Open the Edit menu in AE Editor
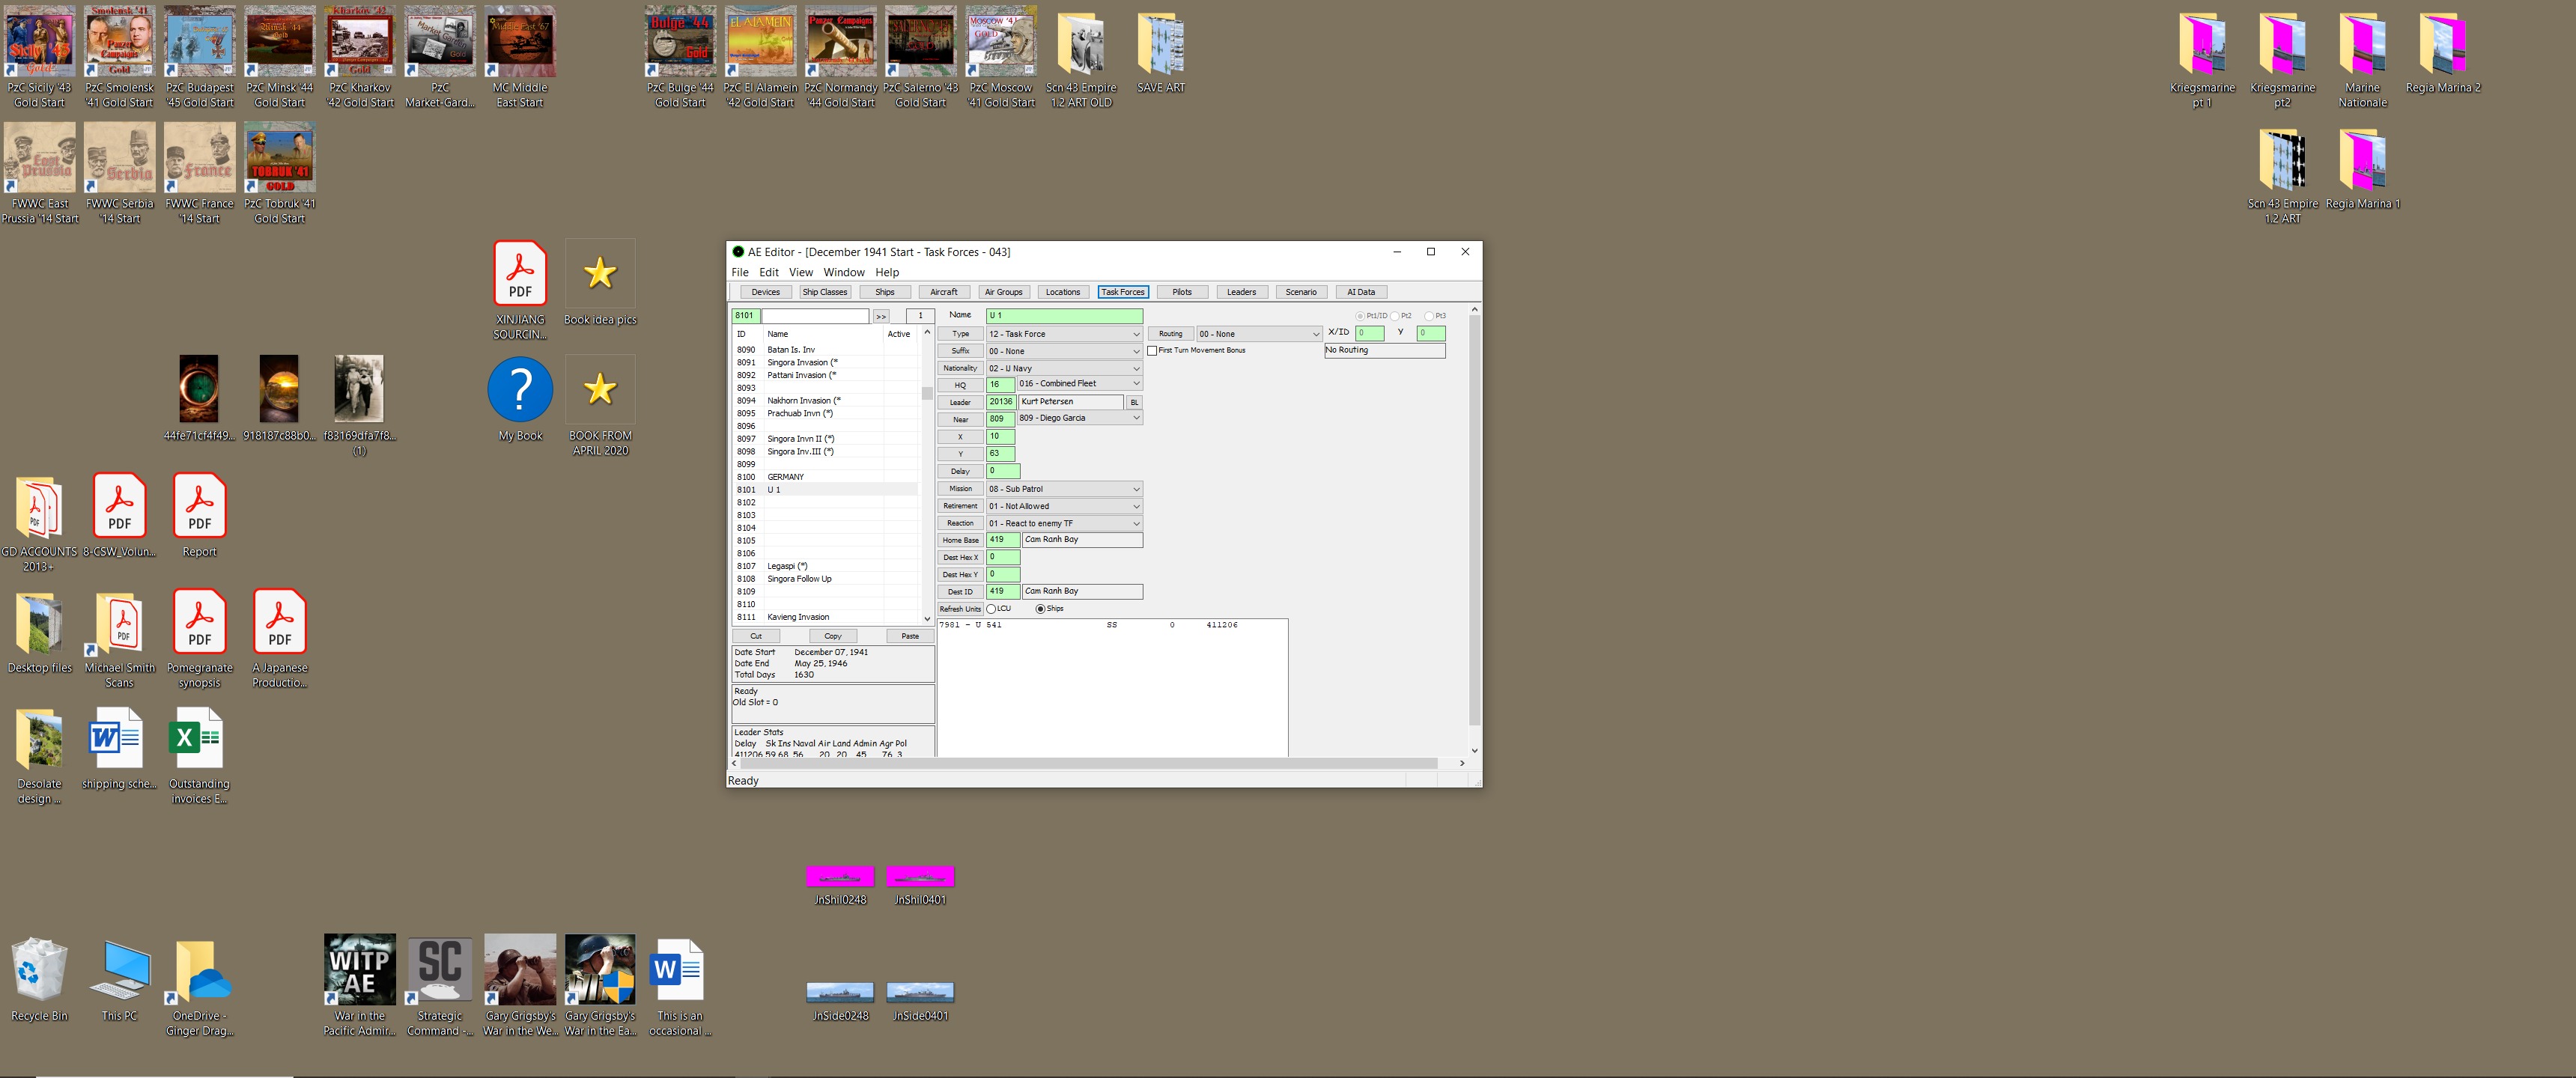Image resolution: width=2576 pixels, height=1078 pixels. [x=768, y=272]
